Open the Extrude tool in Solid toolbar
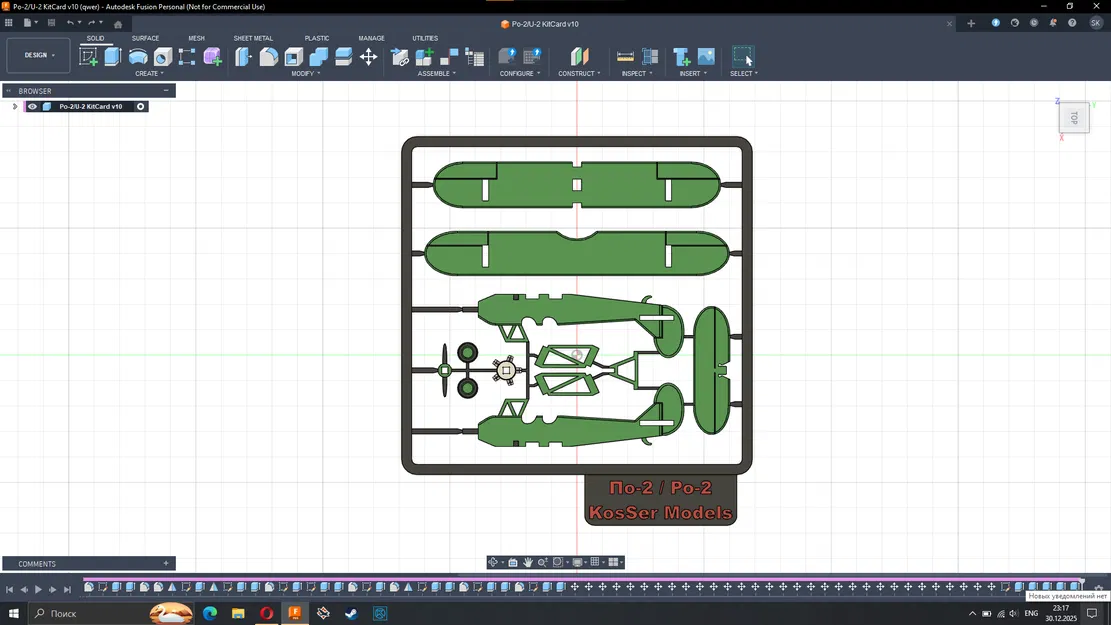The height and width of the screenshot is (625, 1111). click(x=112, y=57)
